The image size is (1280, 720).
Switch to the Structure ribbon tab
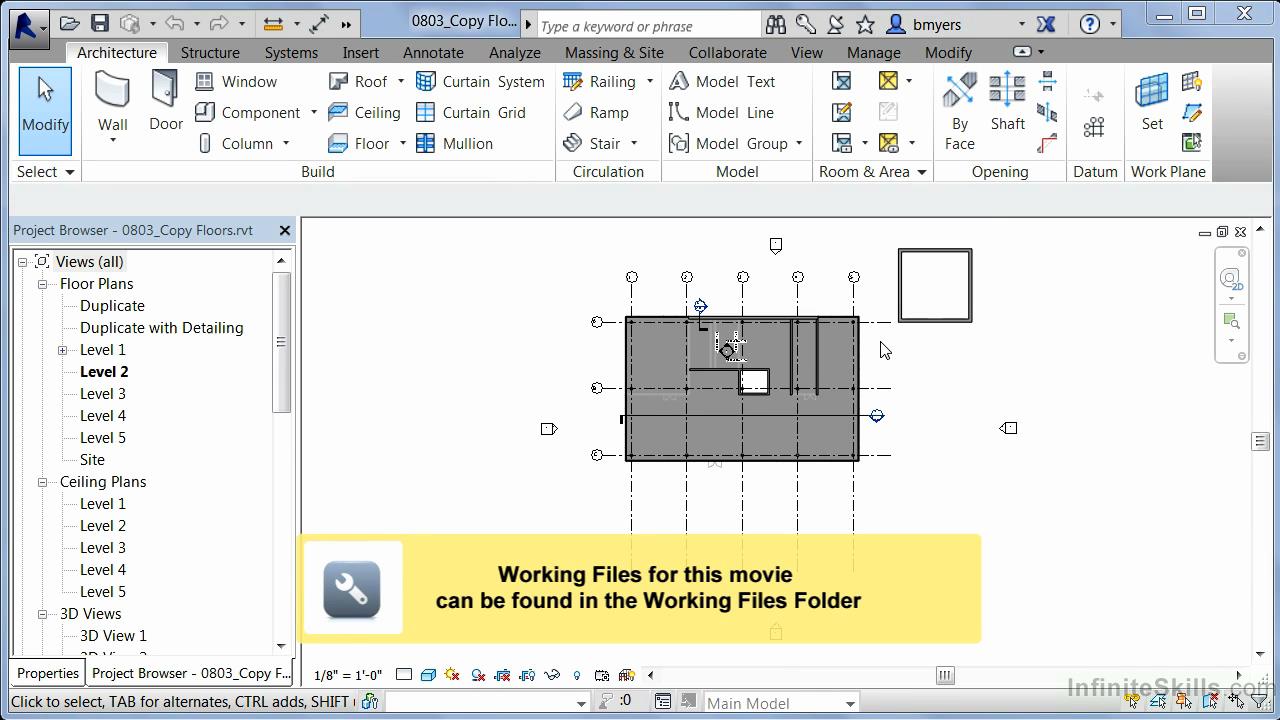click(x=210, y=52)
